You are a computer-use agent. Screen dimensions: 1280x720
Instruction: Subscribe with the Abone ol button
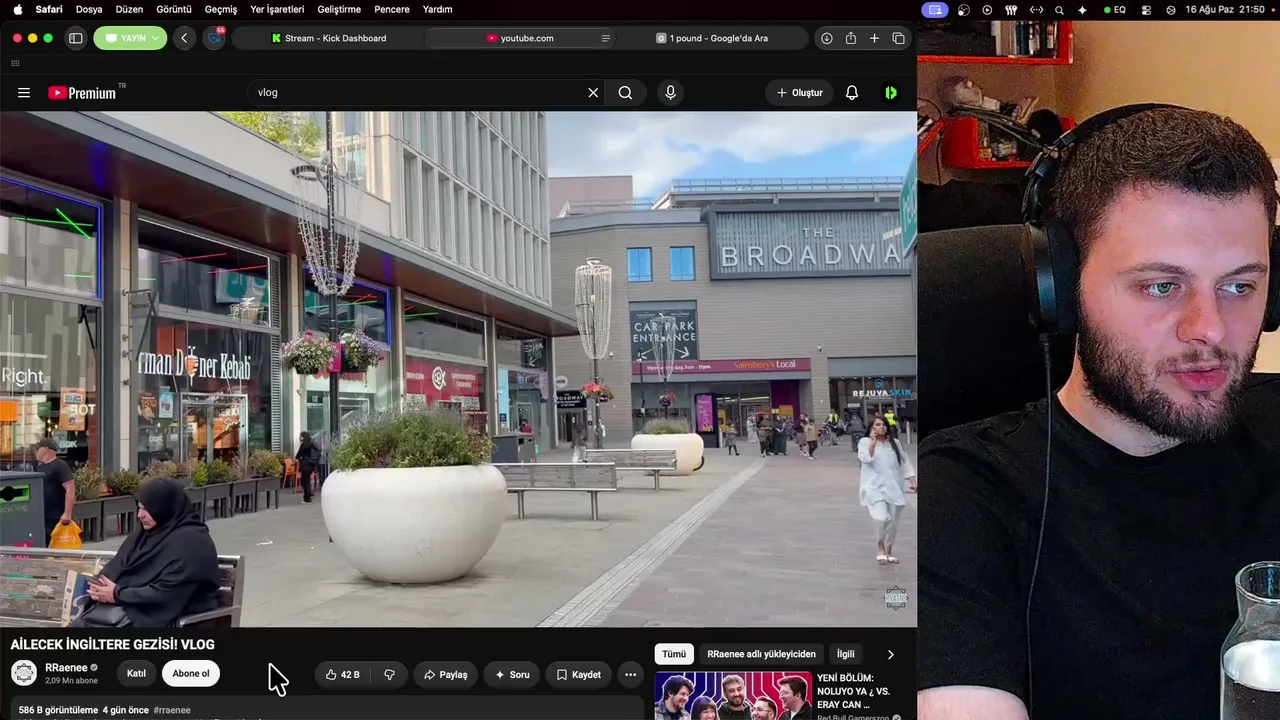191,674
